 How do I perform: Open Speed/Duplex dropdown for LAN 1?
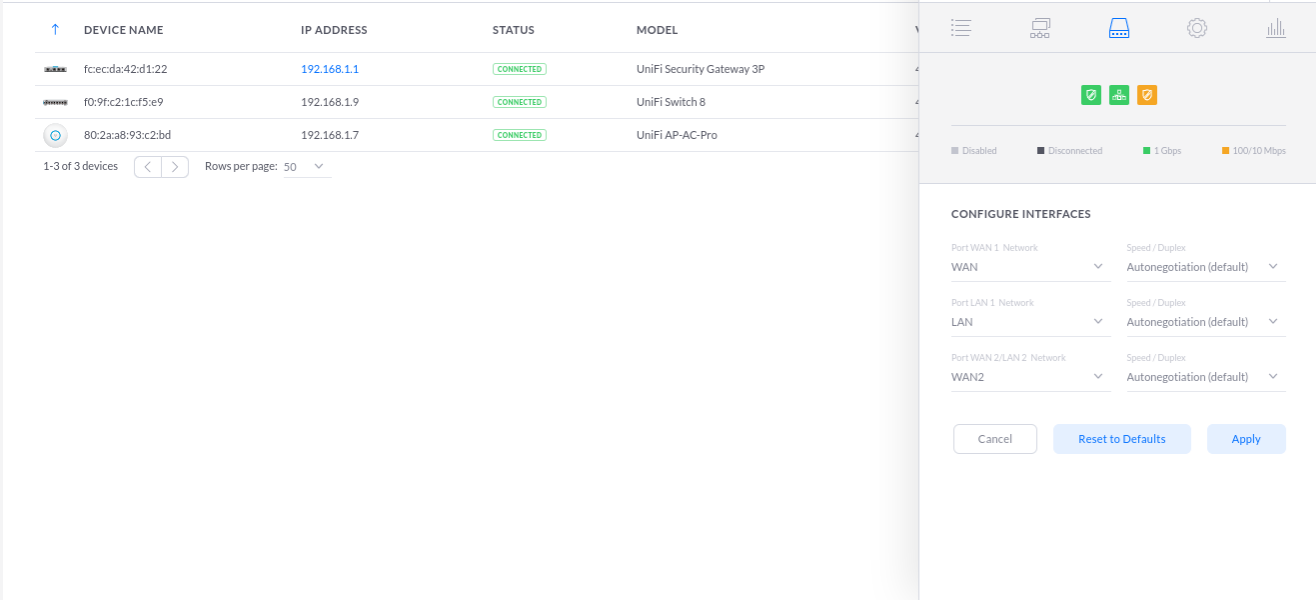1206,322
